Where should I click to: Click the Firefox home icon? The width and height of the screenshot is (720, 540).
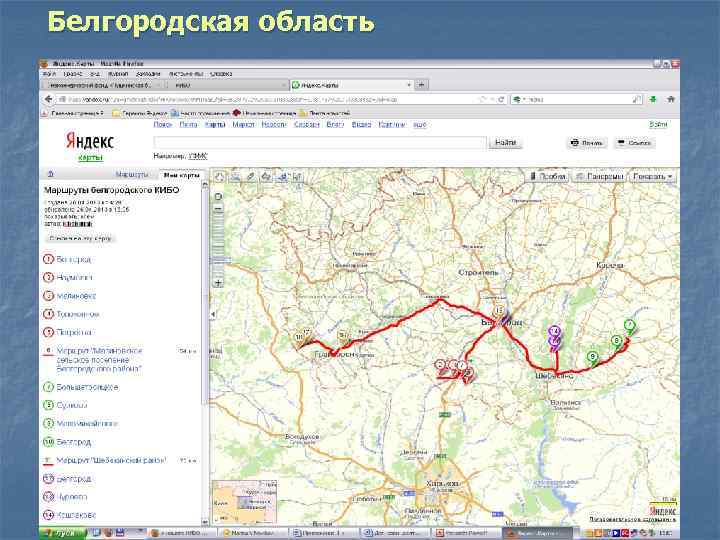pyautogui.click(x=670, y=99)
